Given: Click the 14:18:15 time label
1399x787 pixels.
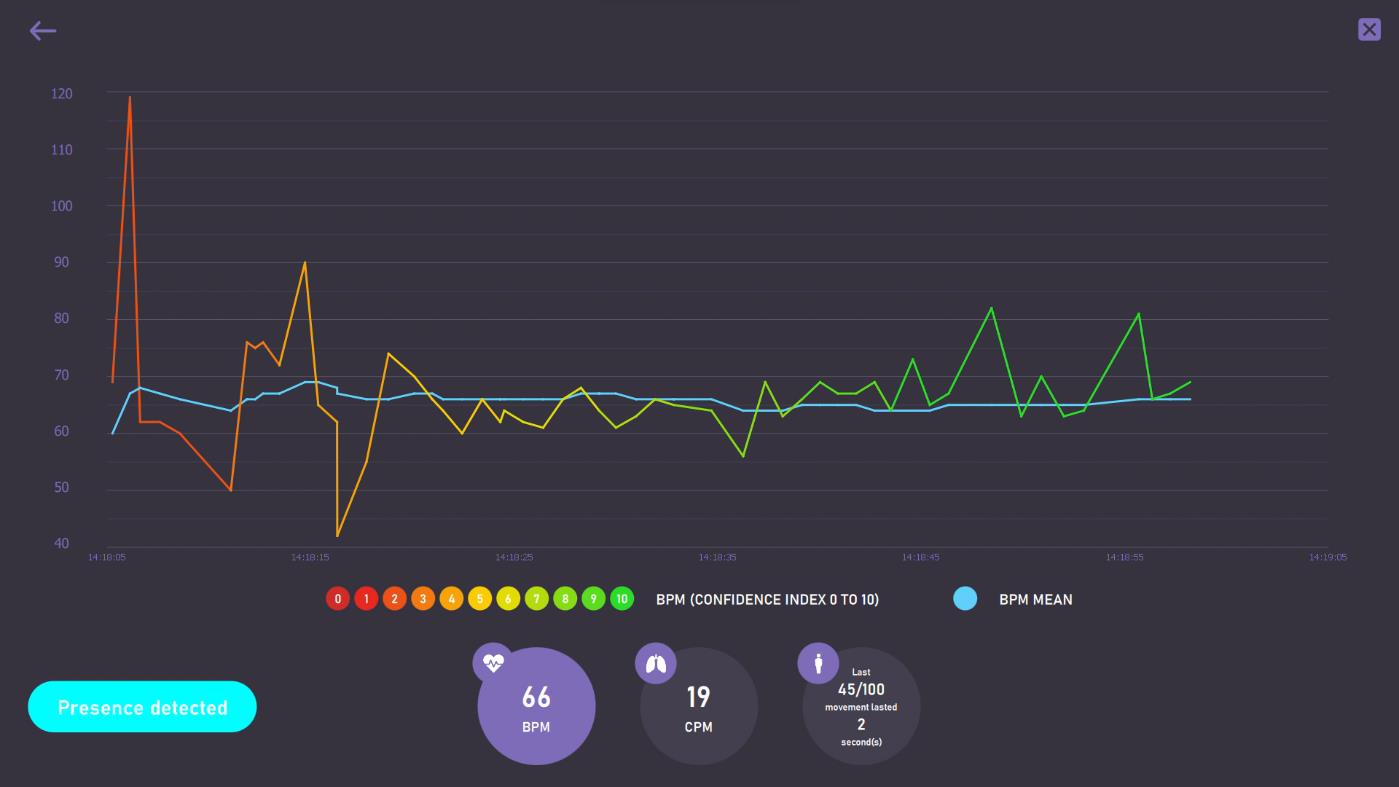Looking at the screenshot, I should 310,557.
